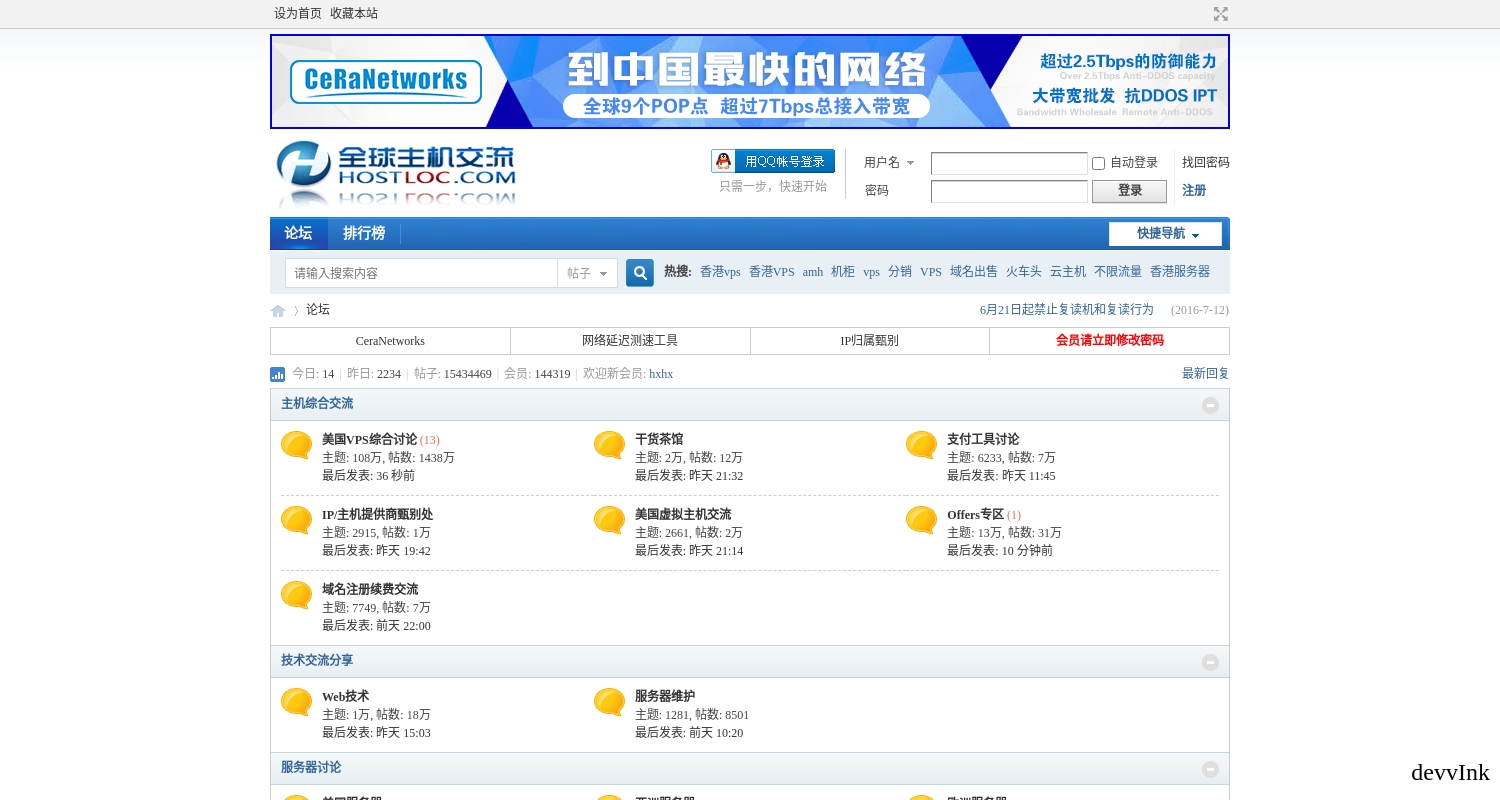This screenshot has height=800, width=1500.
Task: Click the Web技术 forum bubble icon
Action: [x=297, y=702]
